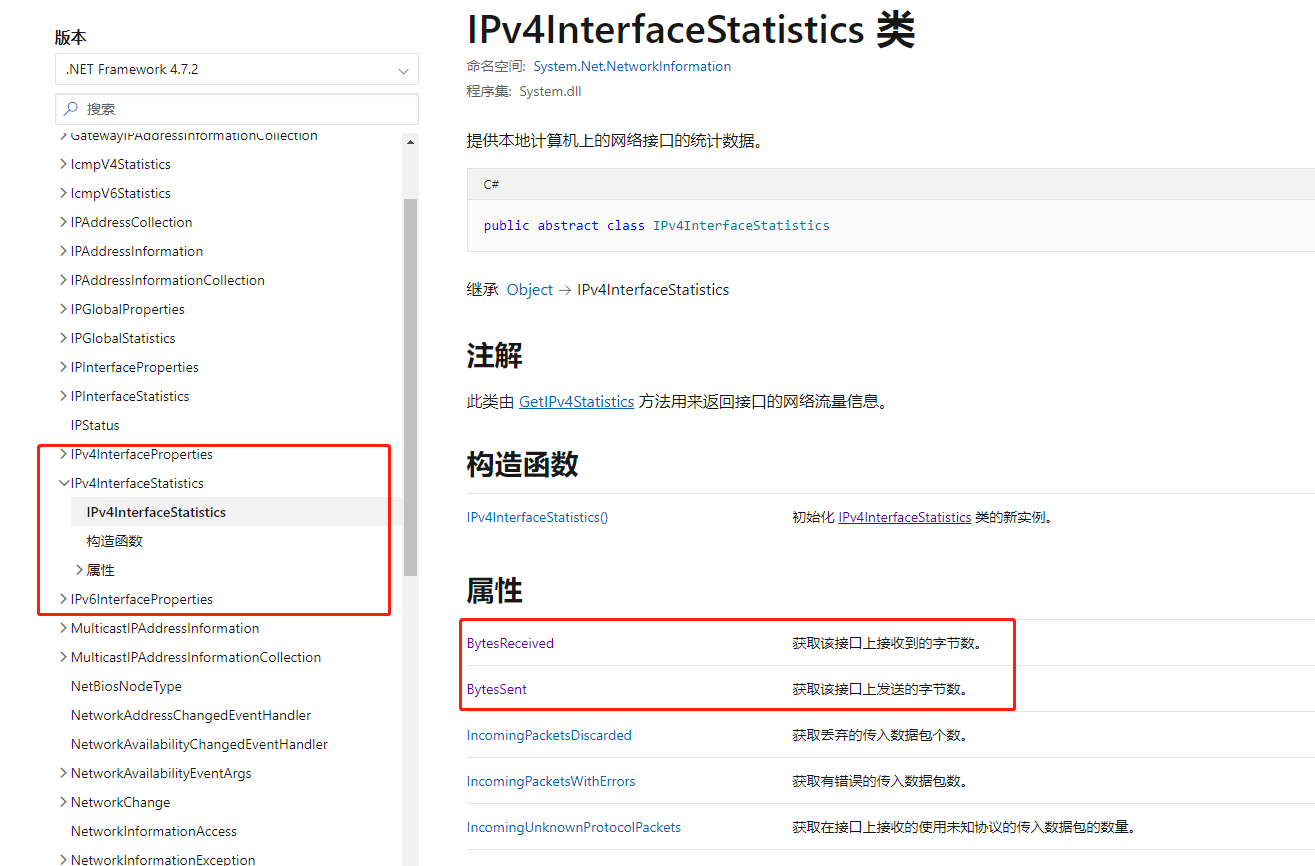Click IPv4InterfaceStatistics link in constructor description
Image resolution: width=1315 pixels, height=866 pixels.
tap(904, 517)
